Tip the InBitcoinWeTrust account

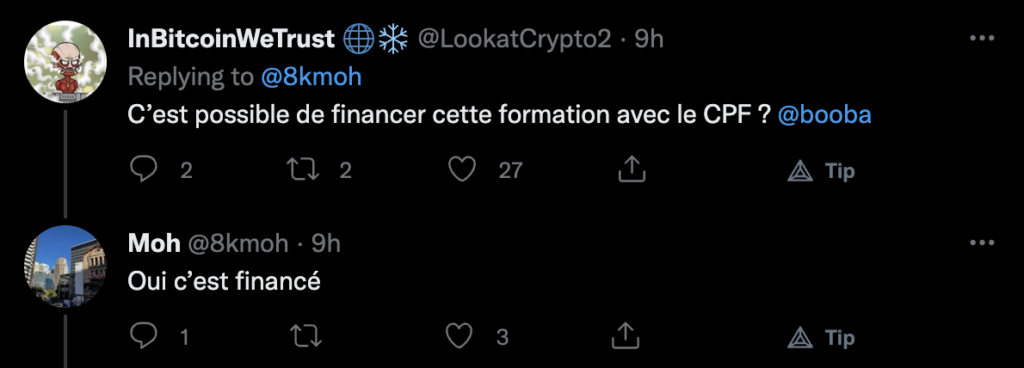[820, 171]
